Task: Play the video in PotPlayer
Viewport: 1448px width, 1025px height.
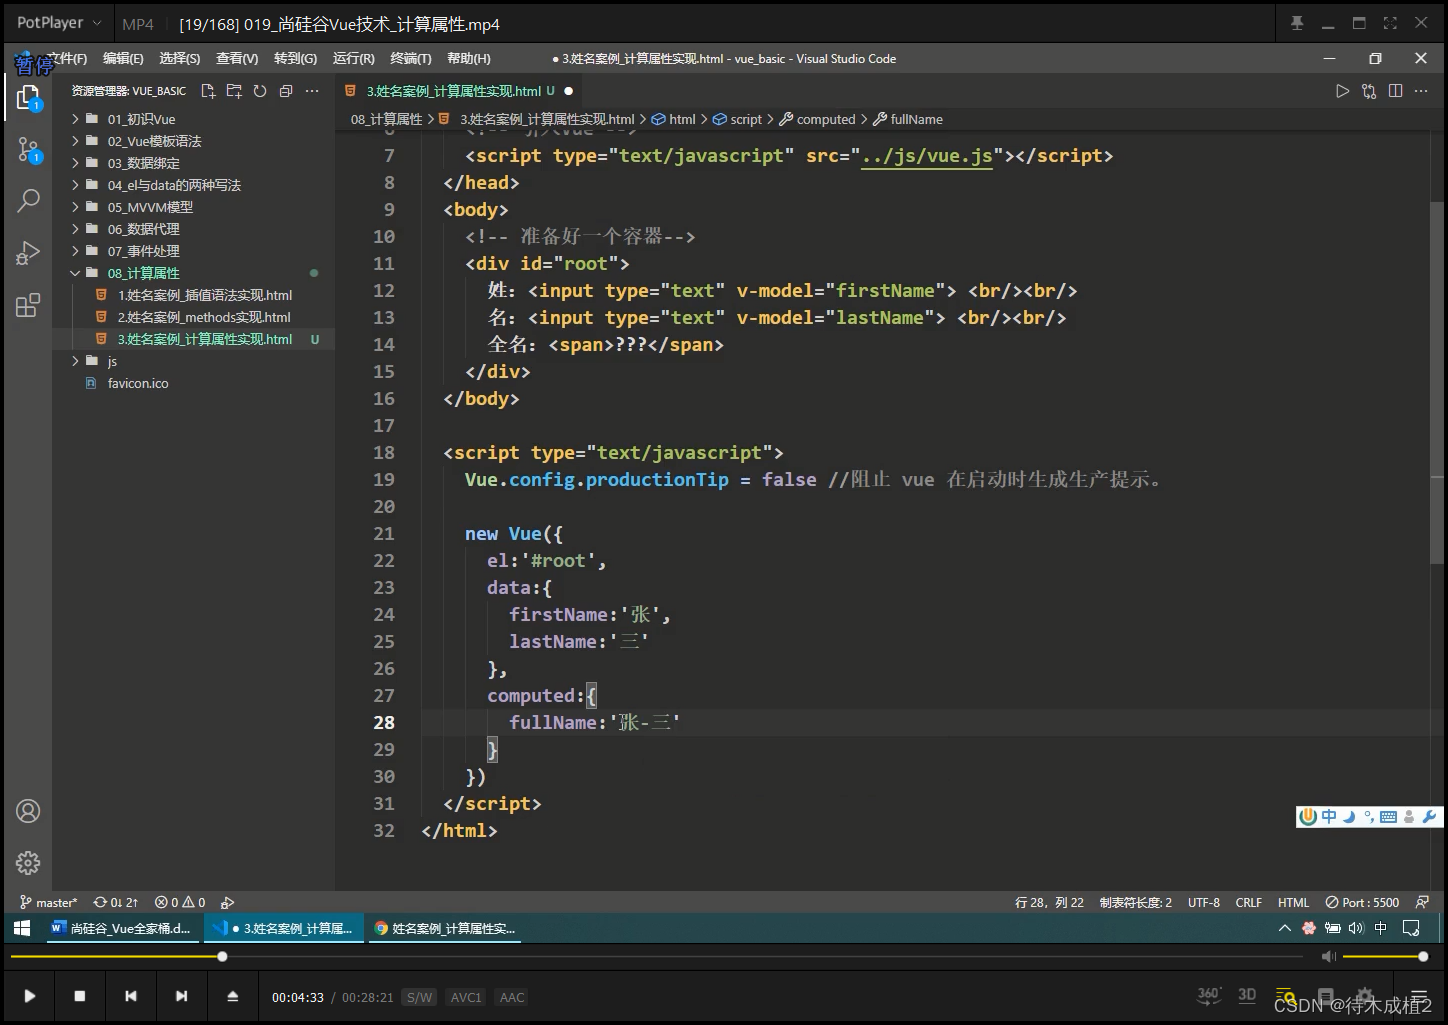Action: click(30, 996)
